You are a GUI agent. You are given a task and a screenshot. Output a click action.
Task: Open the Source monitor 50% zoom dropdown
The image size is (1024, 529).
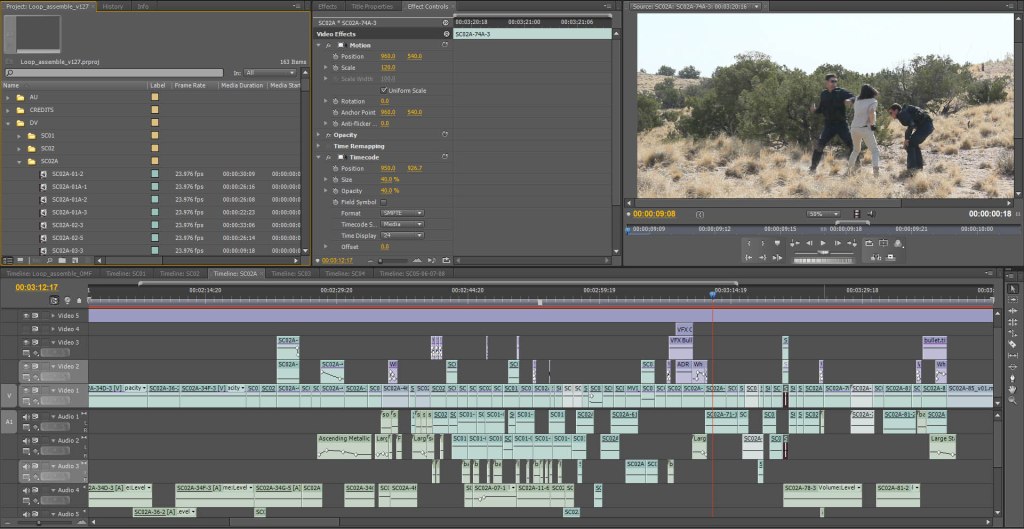[822, 213]
